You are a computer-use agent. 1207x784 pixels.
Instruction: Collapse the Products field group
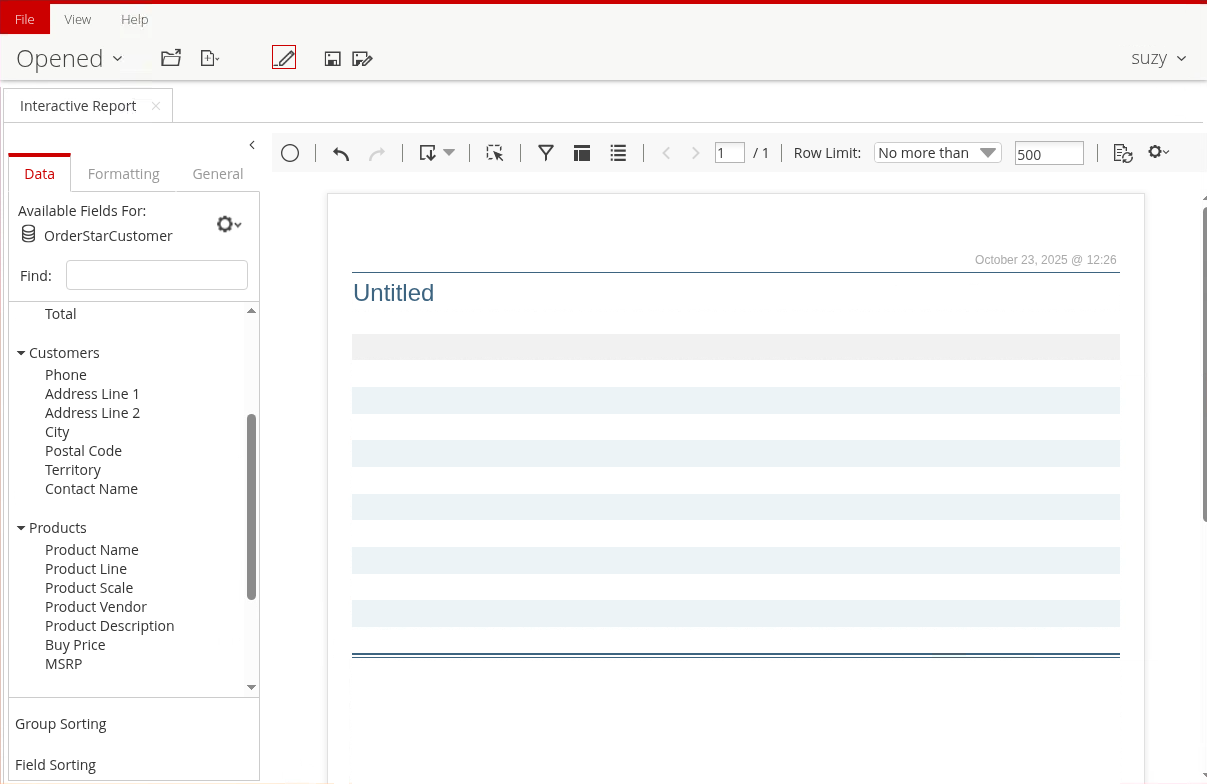click(21, 528)
